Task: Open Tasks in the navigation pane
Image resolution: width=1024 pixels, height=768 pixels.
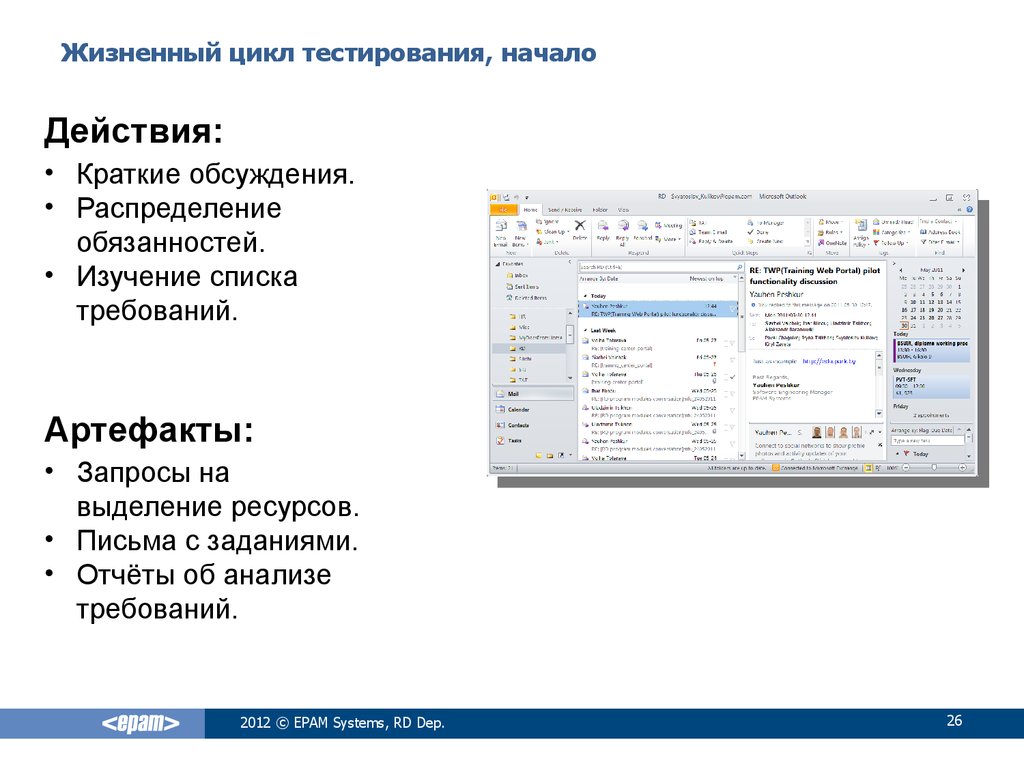Action: pyautogui.click(x=515, y=440)
